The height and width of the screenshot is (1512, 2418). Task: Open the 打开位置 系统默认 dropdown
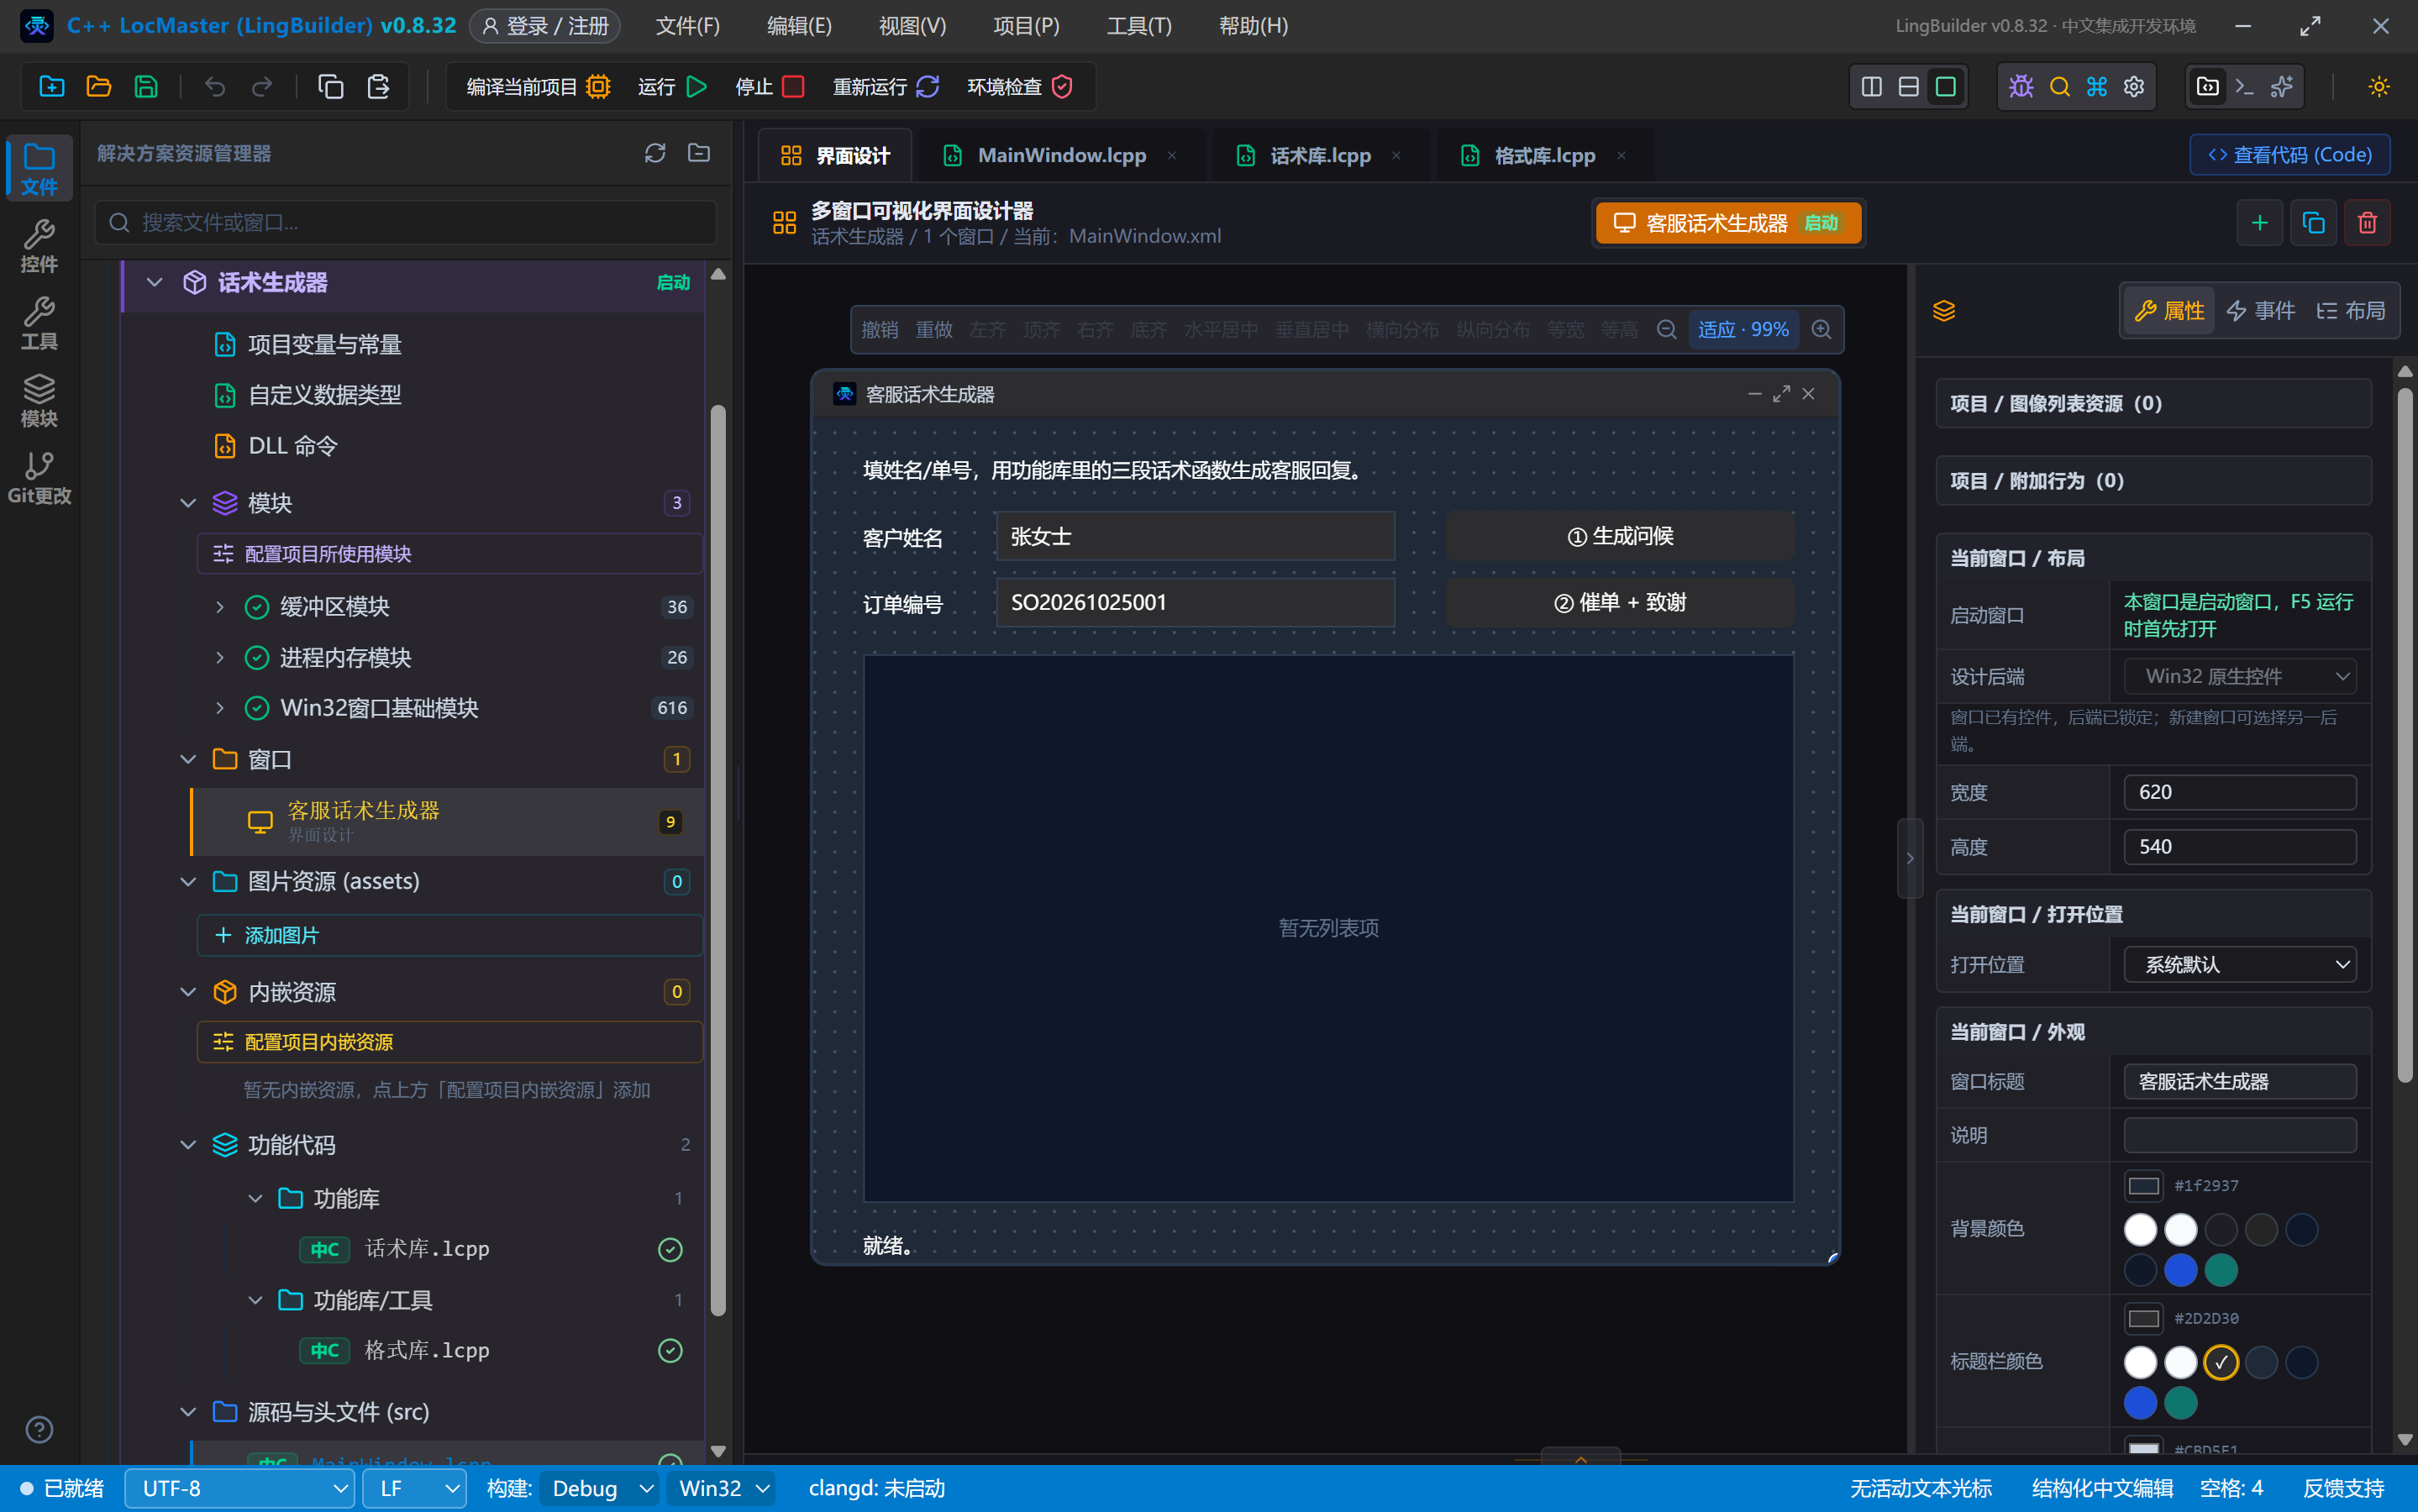[2240, 964]
